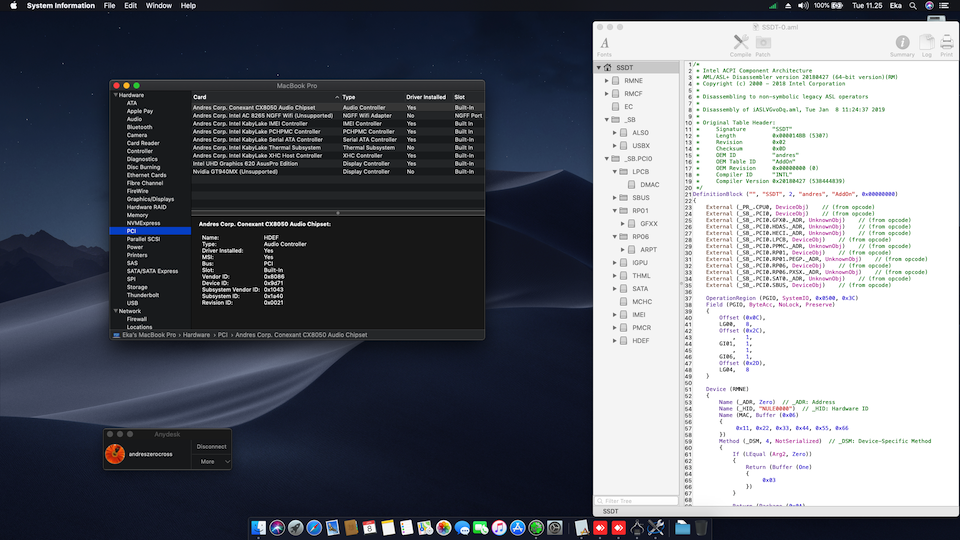Open the System Information app menu

[61, 6]
